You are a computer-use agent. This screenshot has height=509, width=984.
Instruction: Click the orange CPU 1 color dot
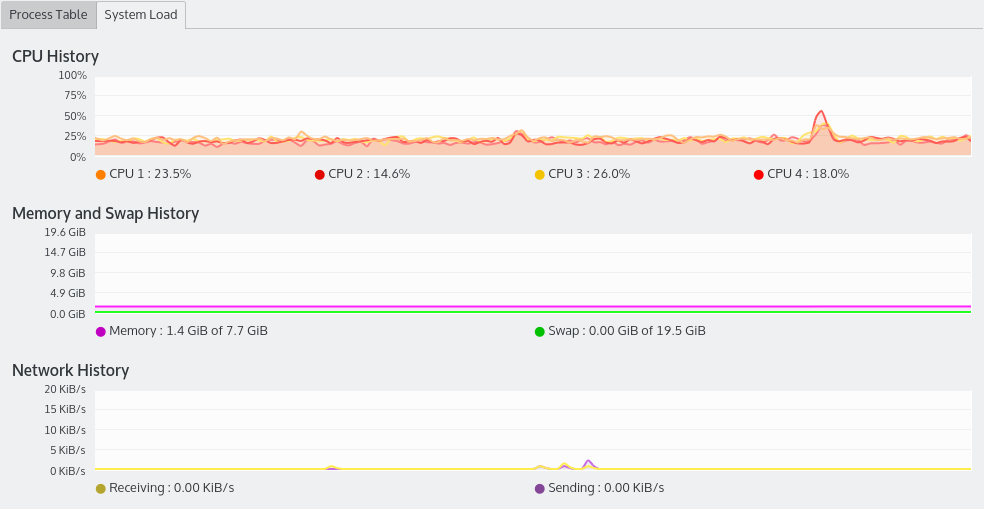point(100,174)
